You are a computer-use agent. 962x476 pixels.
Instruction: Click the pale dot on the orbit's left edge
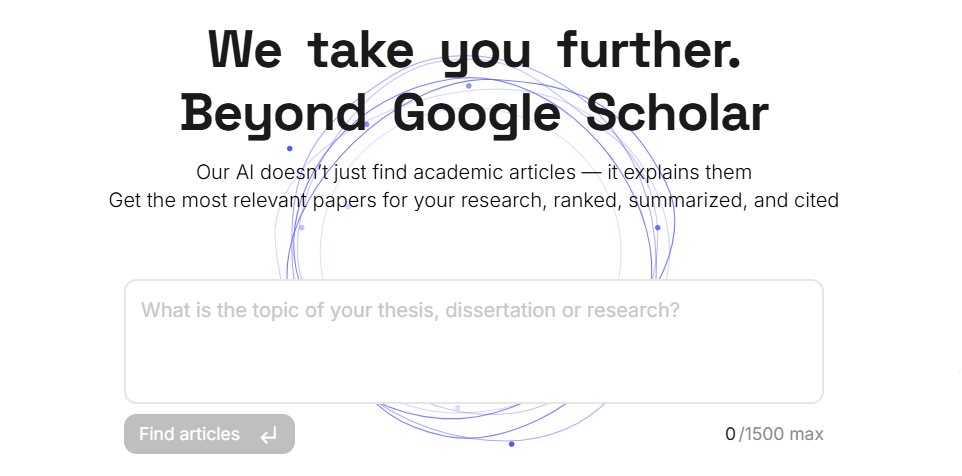[x=301, y=228]
